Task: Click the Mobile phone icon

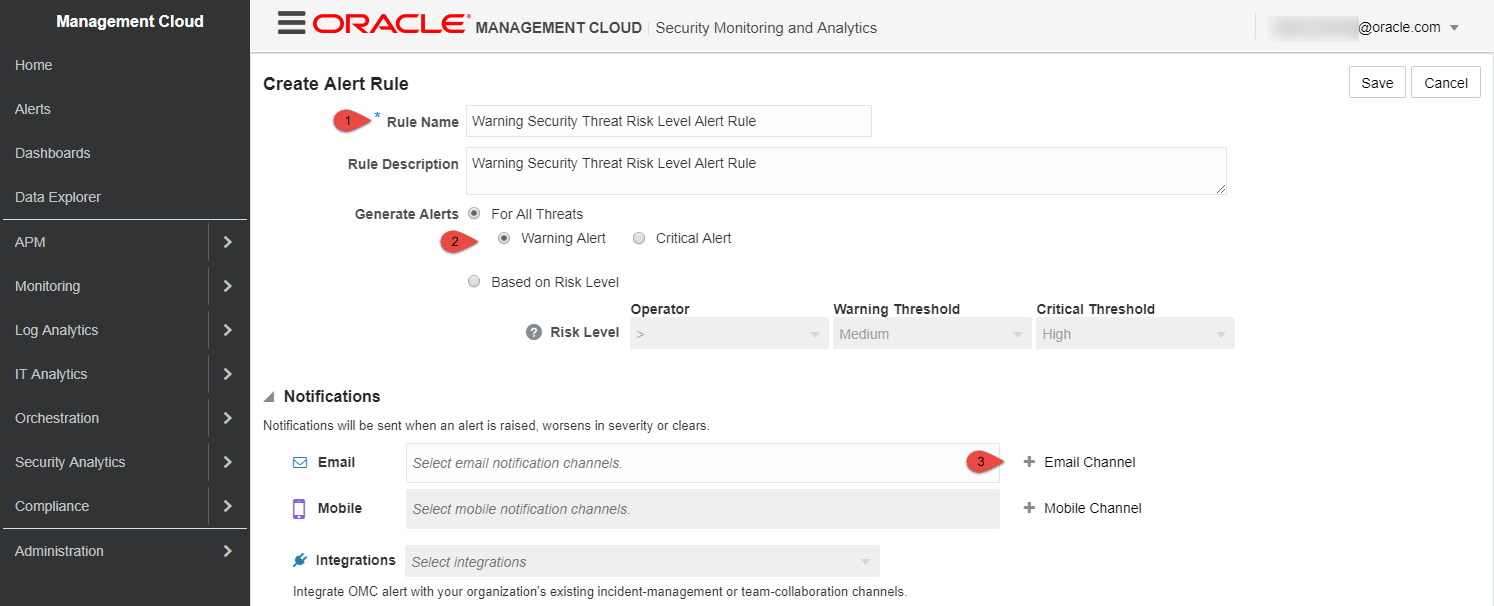Action: click(299, 509)
